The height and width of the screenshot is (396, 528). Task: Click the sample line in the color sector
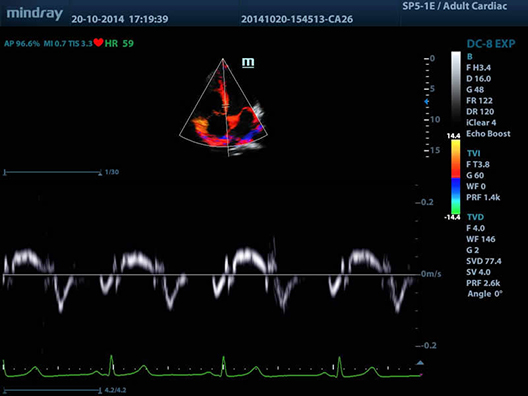click(226, 108)
